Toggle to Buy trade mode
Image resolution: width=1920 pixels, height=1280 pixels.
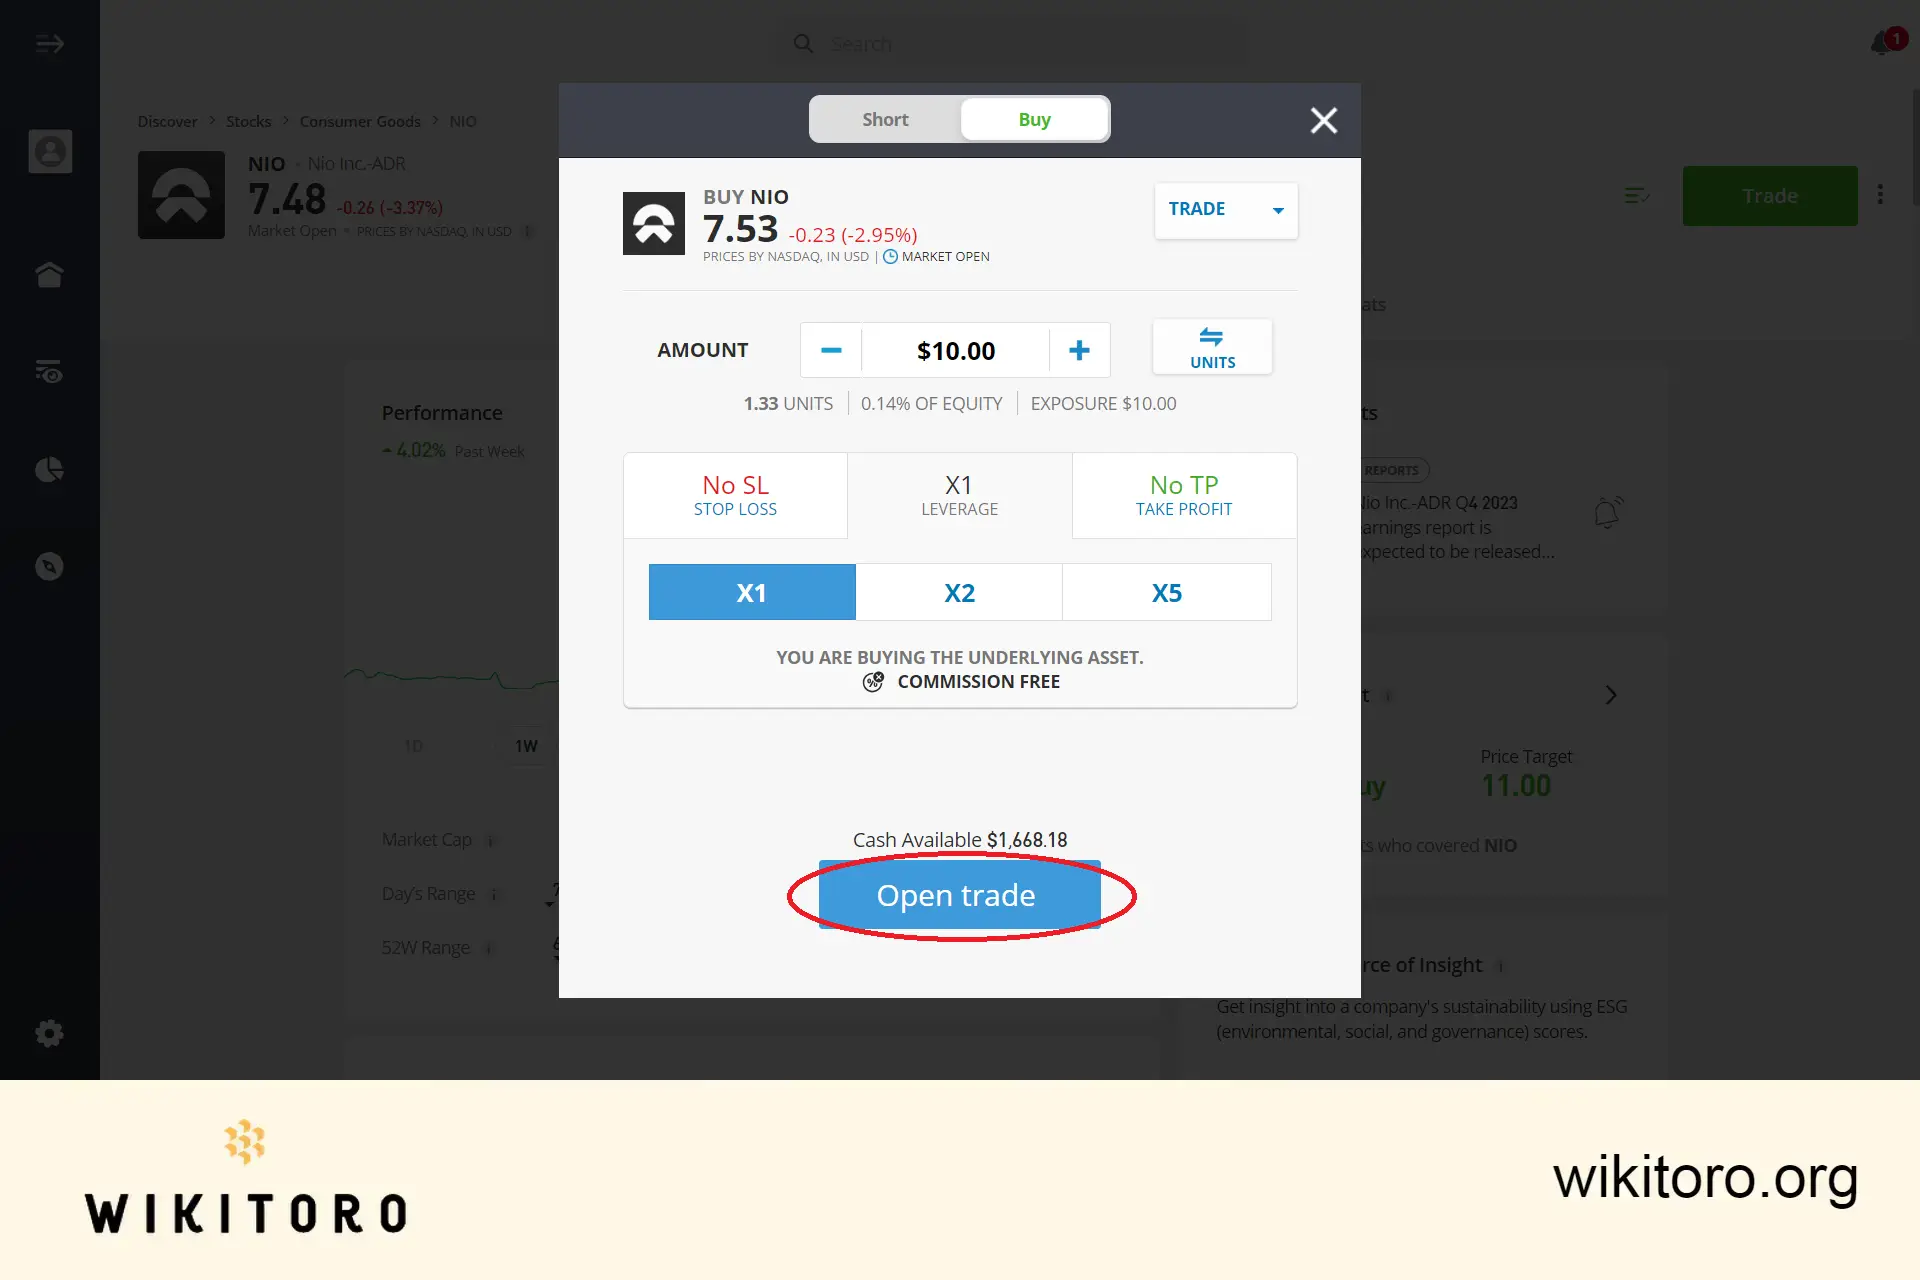pyautogui.click(x=1033, y=119)
